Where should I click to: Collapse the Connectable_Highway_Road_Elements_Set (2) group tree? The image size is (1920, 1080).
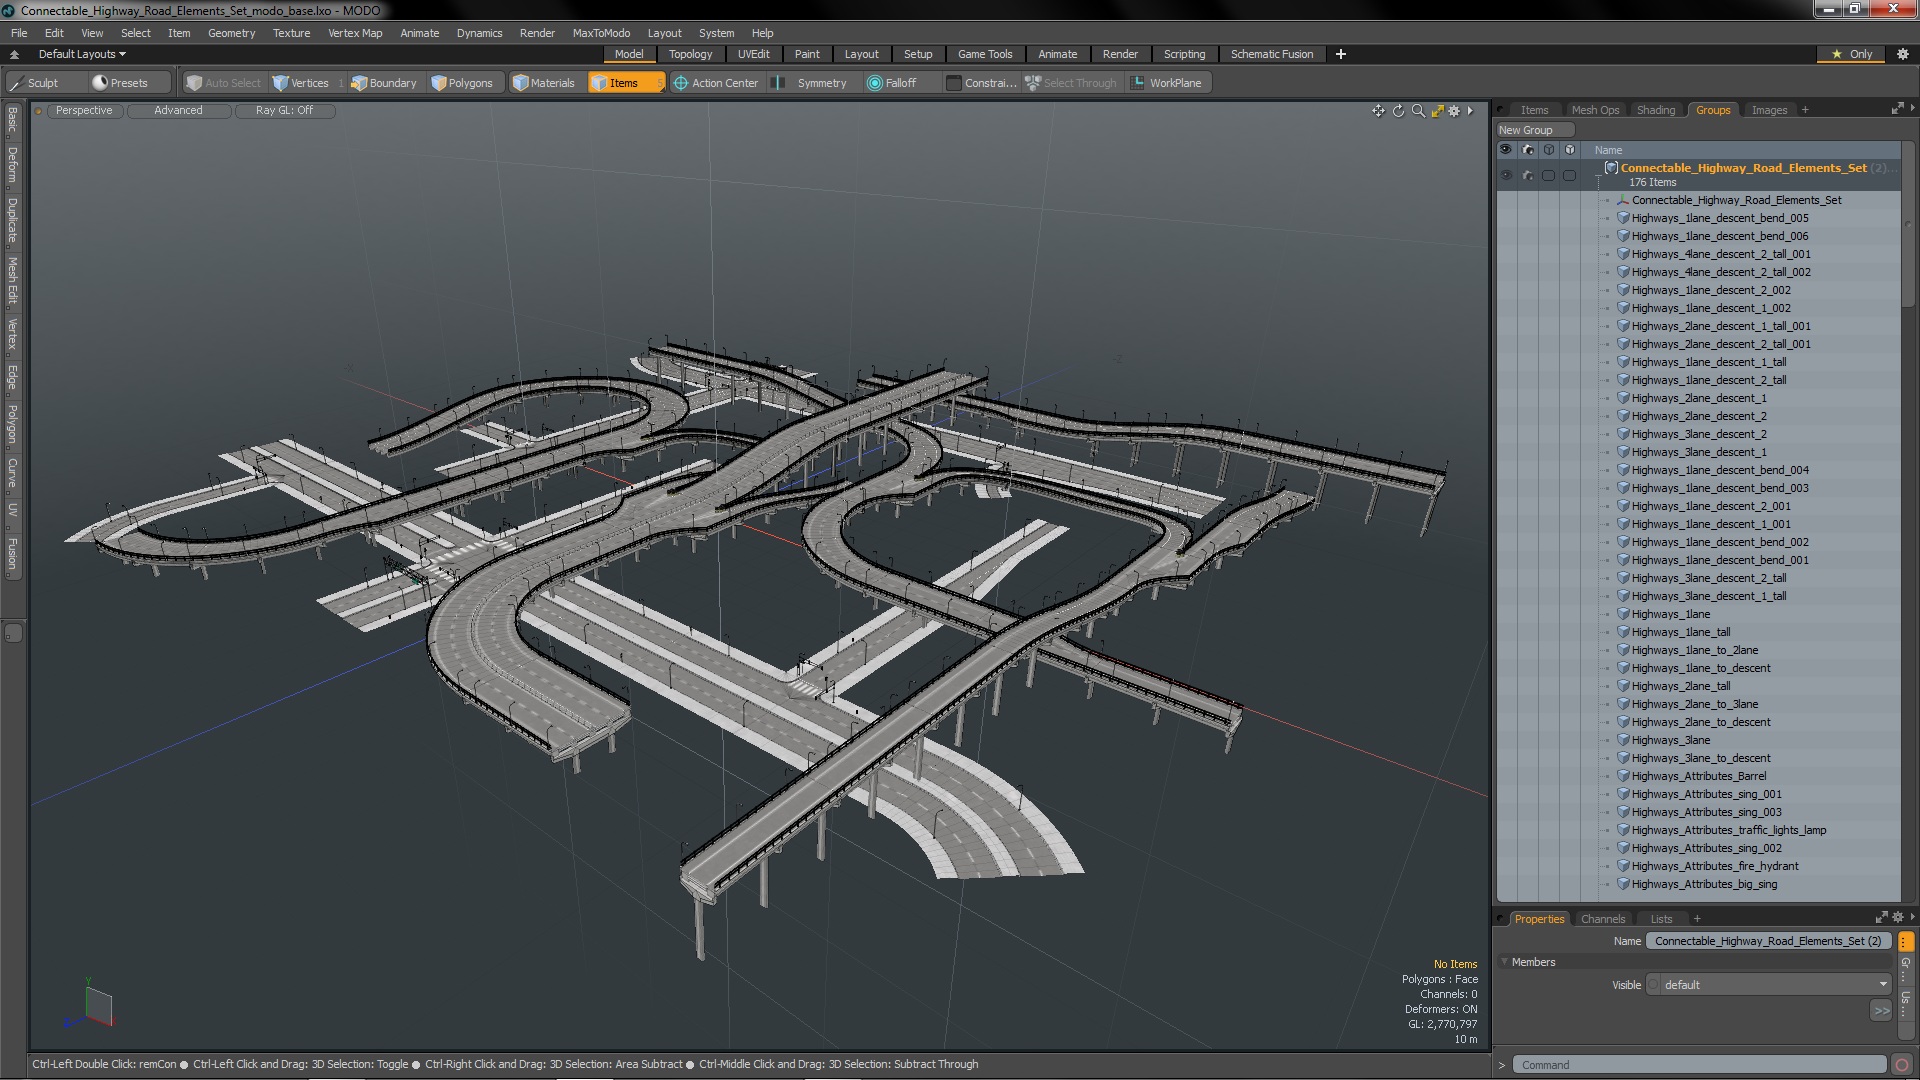[x=1598, y=175]
